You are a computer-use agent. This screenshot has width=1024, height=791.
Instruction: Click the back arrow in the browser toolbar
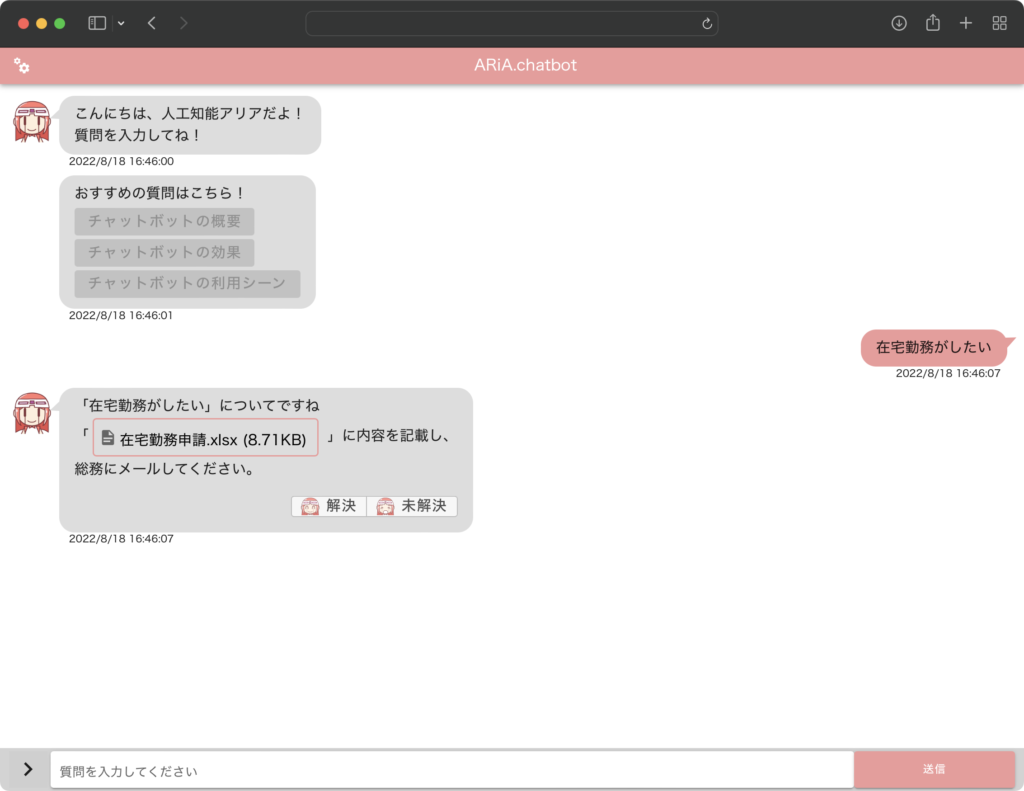151,22
